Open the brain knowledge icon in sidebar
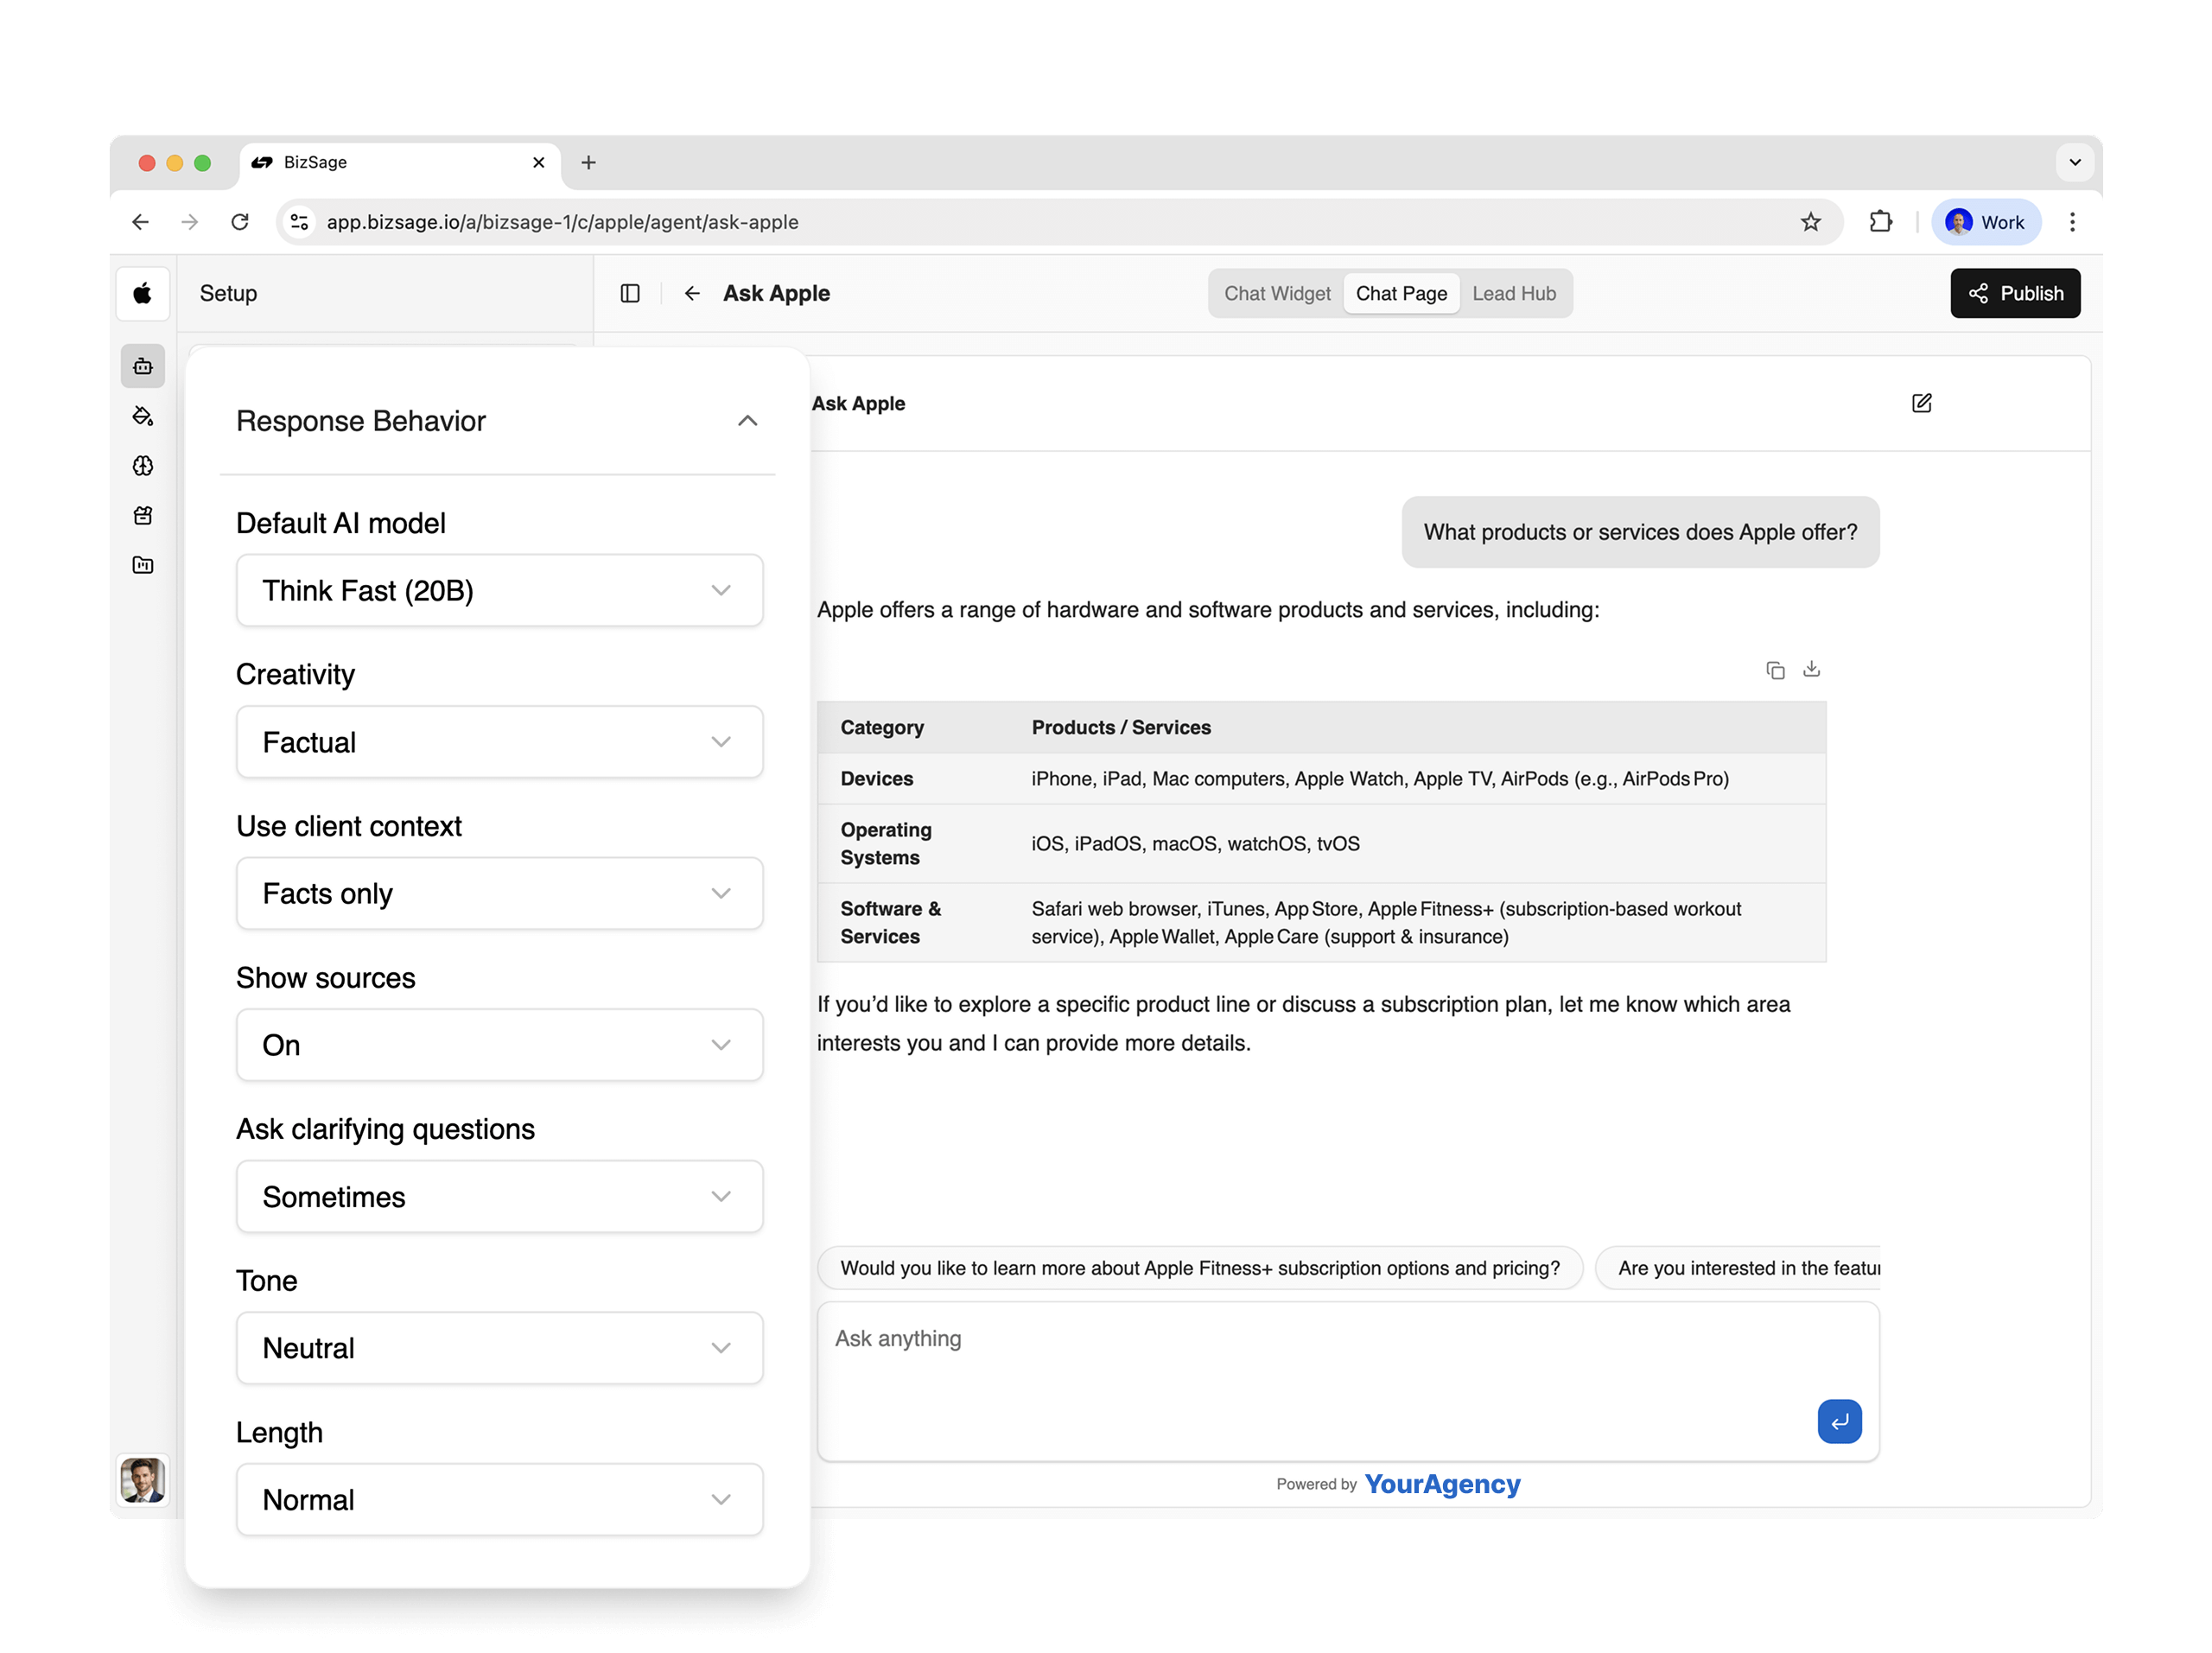2212x1653 pixels. [143, 466]
